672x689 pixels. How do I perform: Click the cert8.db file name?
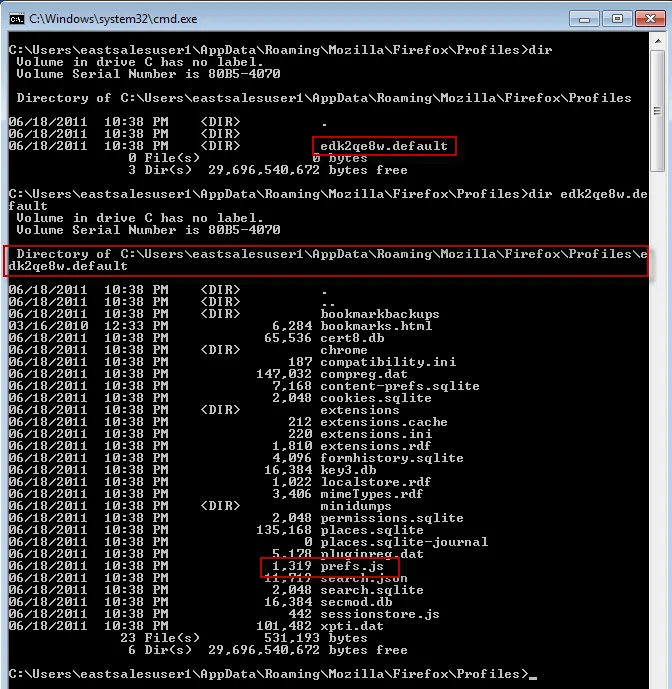click(352, 338)
